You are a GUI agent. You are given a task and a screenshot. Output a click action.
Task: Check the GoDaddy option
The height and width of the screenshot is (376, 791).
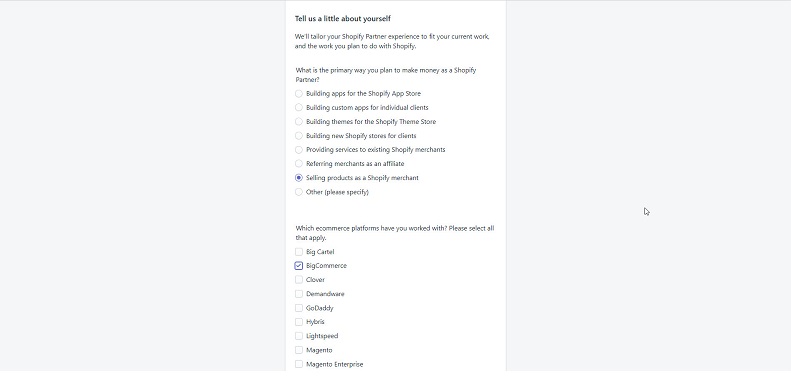(299, 308)
